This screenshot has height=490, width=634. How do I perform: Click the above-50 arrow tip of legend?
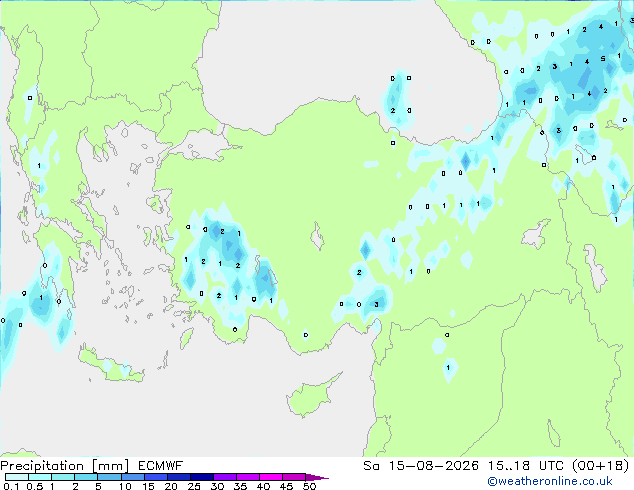pos(317,477)
